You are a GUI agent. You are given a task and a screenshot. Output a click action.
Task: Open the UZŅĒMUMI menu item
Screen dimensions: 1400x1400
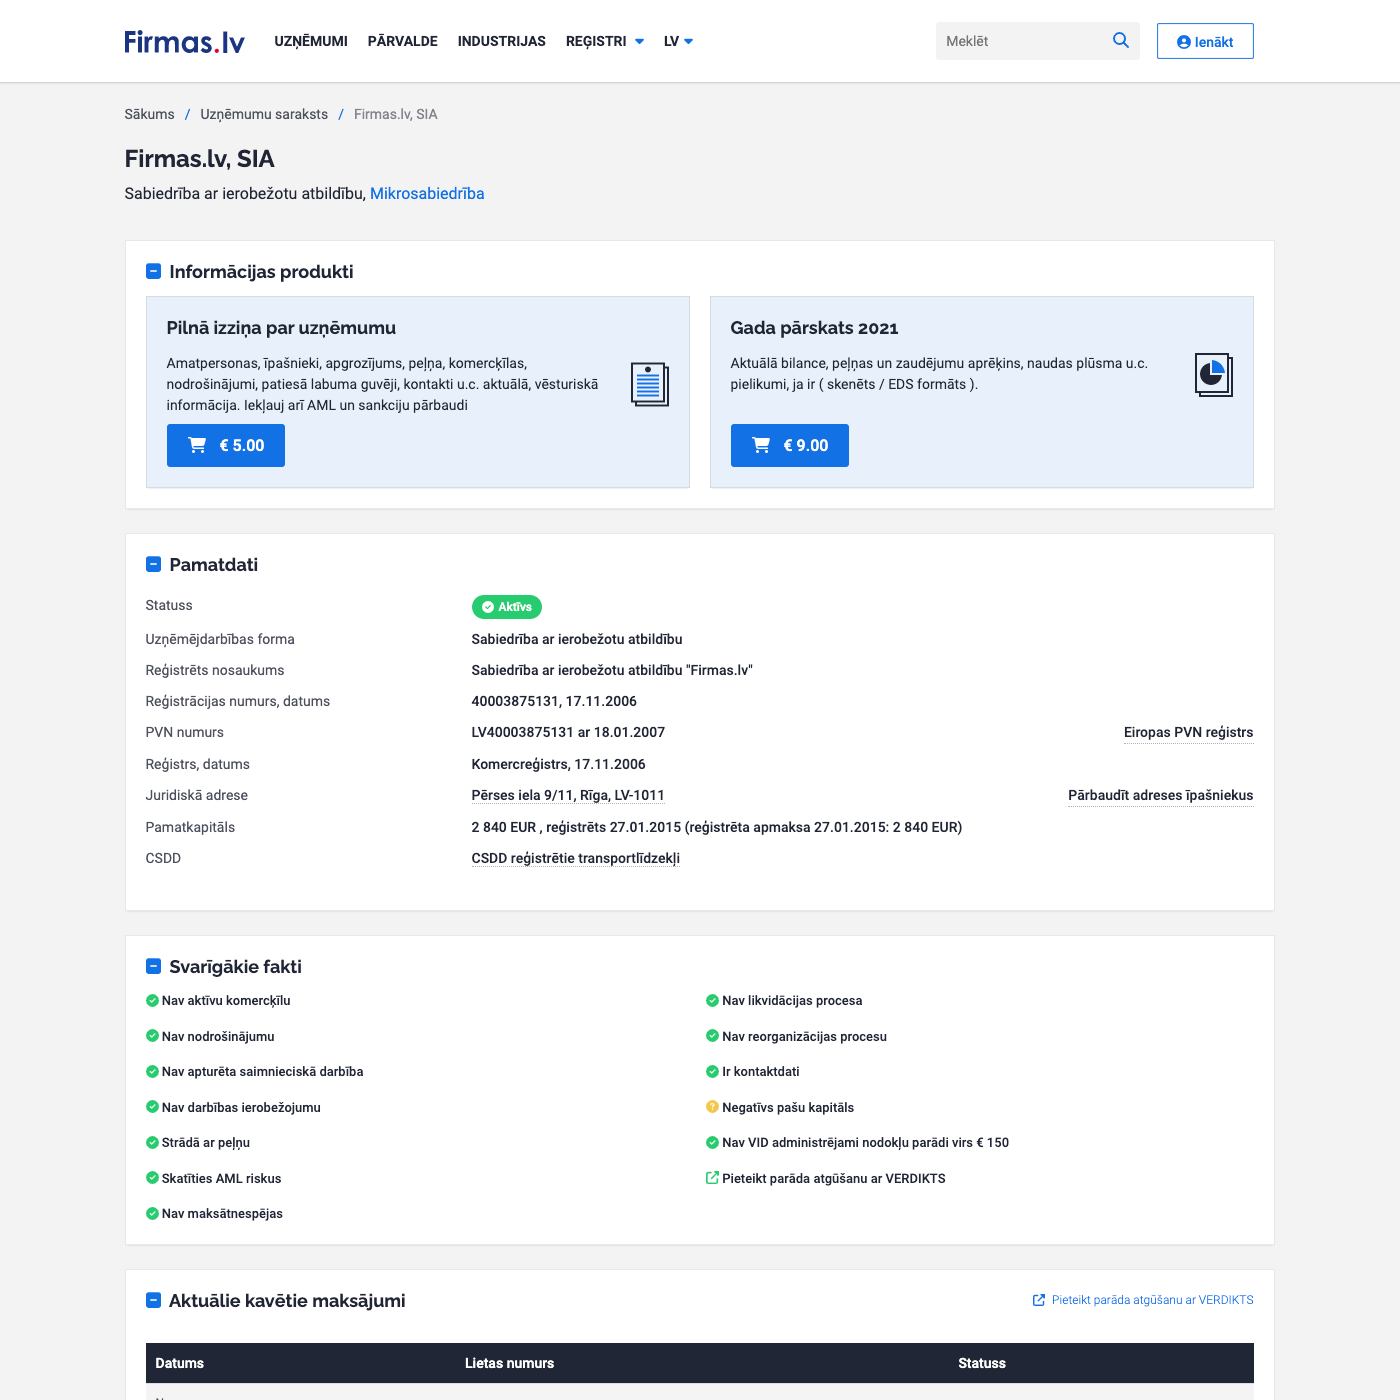(311, 41)
